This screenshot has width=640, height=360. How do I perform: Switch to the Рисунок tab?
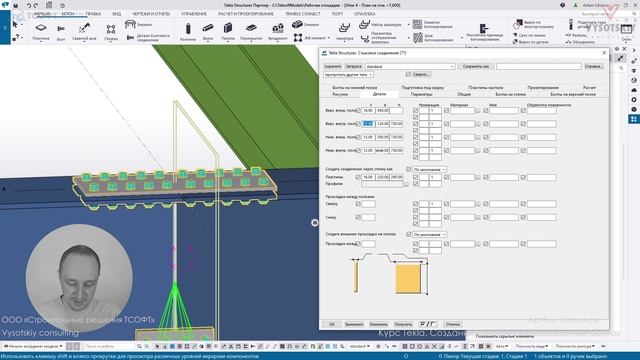(340, 94)
